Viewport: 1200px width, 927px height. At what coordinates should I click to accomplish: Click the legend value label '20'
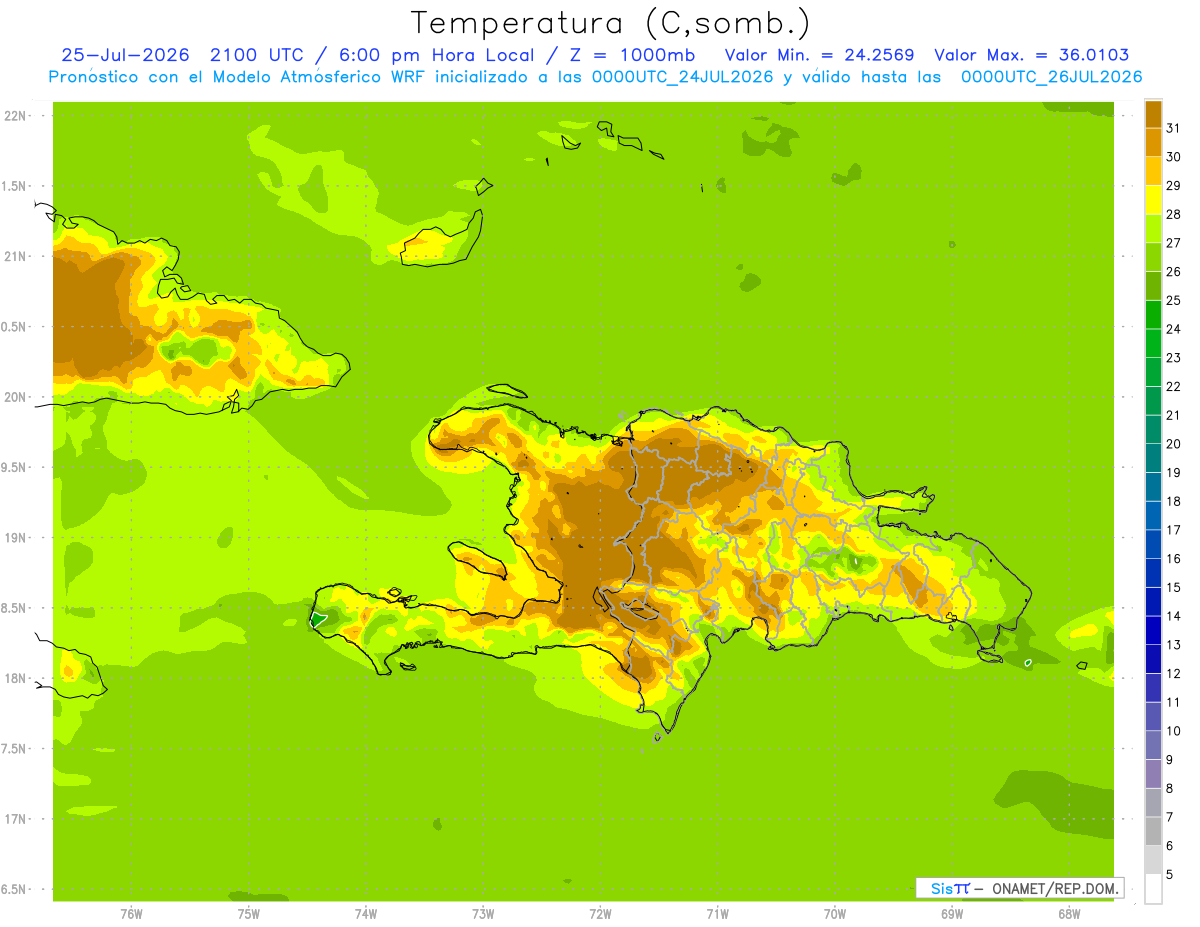coord(1173,444)
